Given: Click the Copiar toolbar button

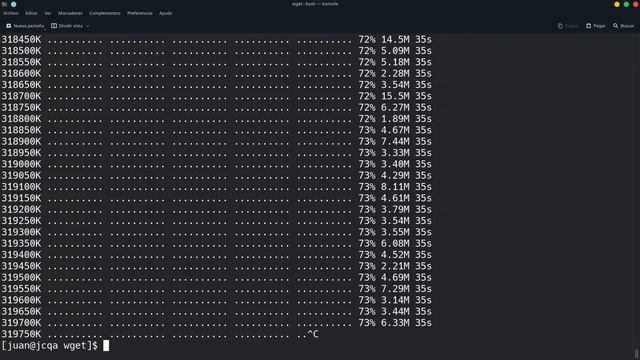Looking at the screenshot, I should click(x=568, y=26).
